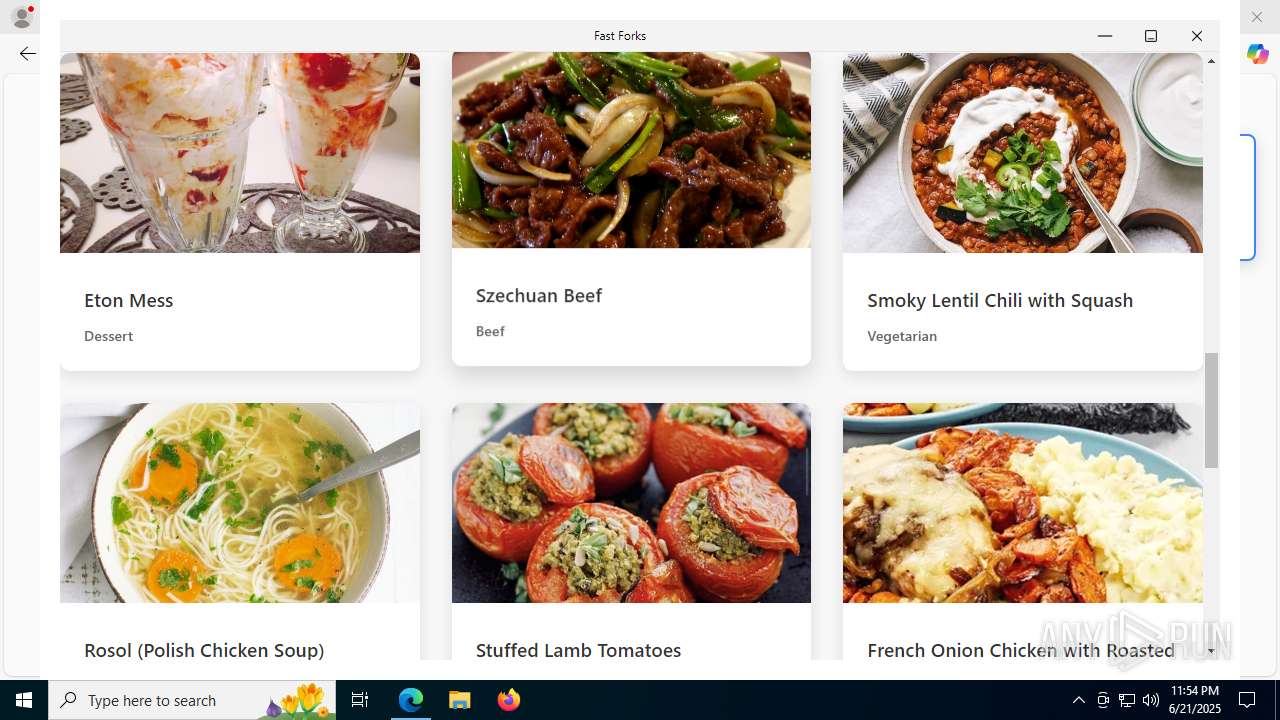Open the Rosol Polish Chicken Soup photo

(x=240, y=503)
